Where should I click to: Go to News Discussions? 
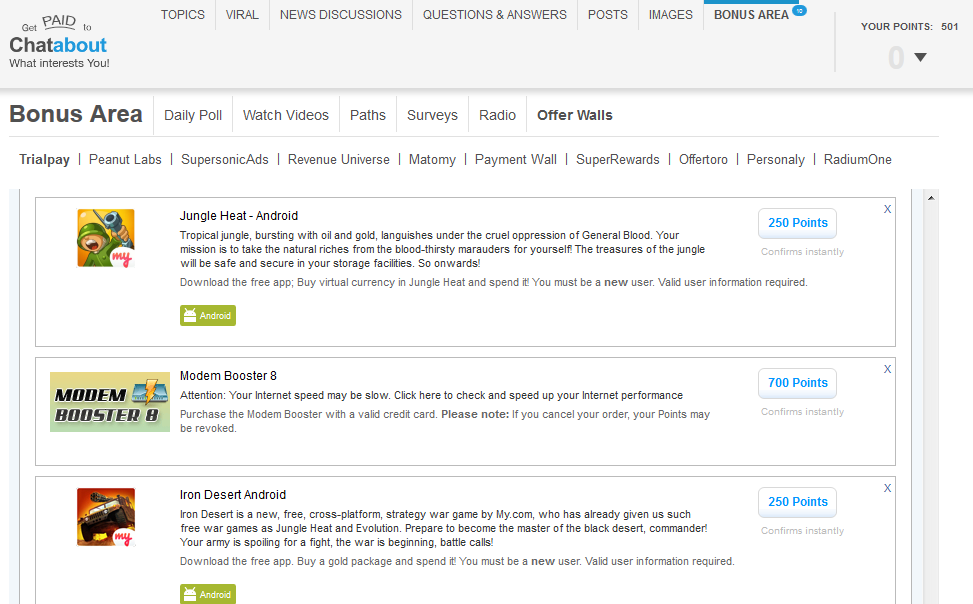[341, 14]
